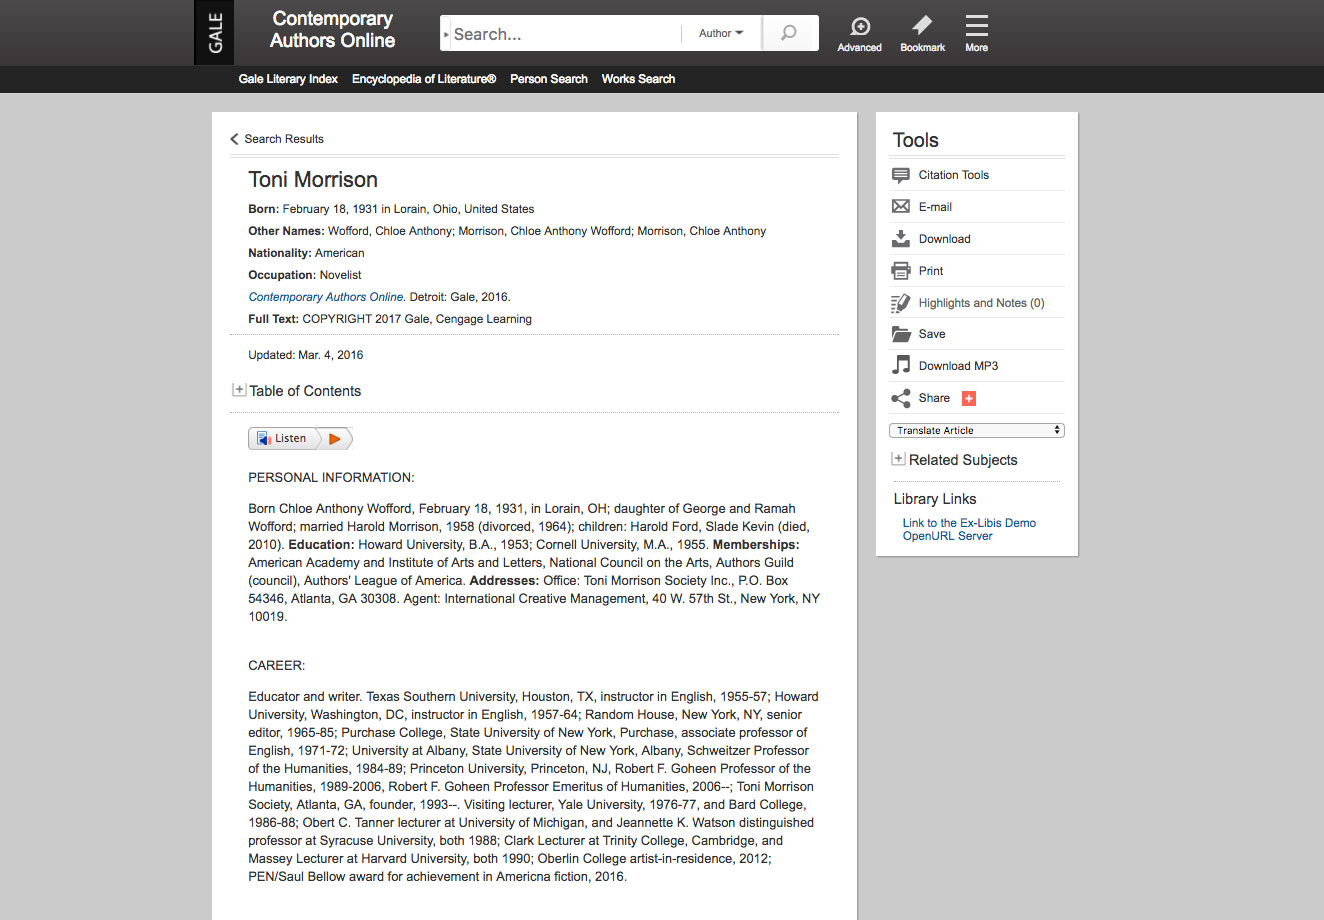
Task: Click the E-mail envelope icon
Action: (x=901, y=207)
